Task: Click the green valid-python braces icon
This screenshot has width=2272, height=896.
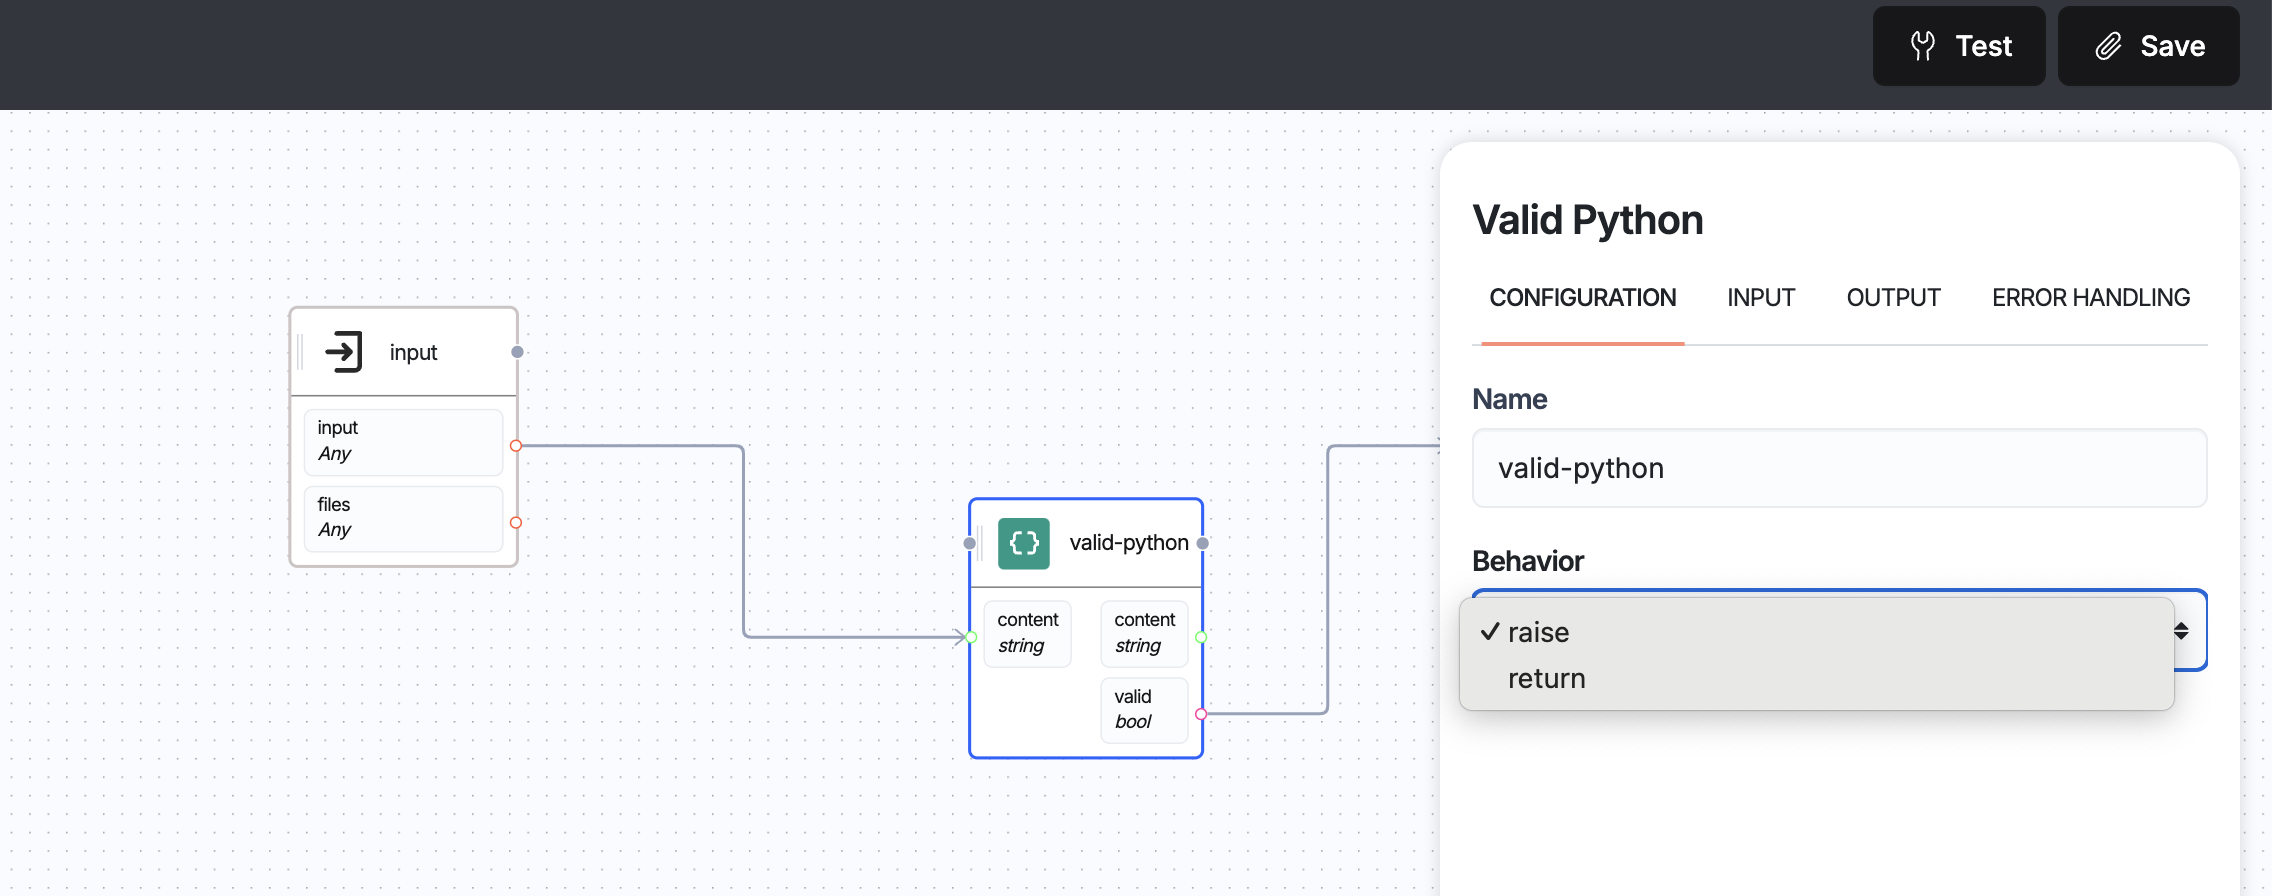Action: coord(1023,543)
